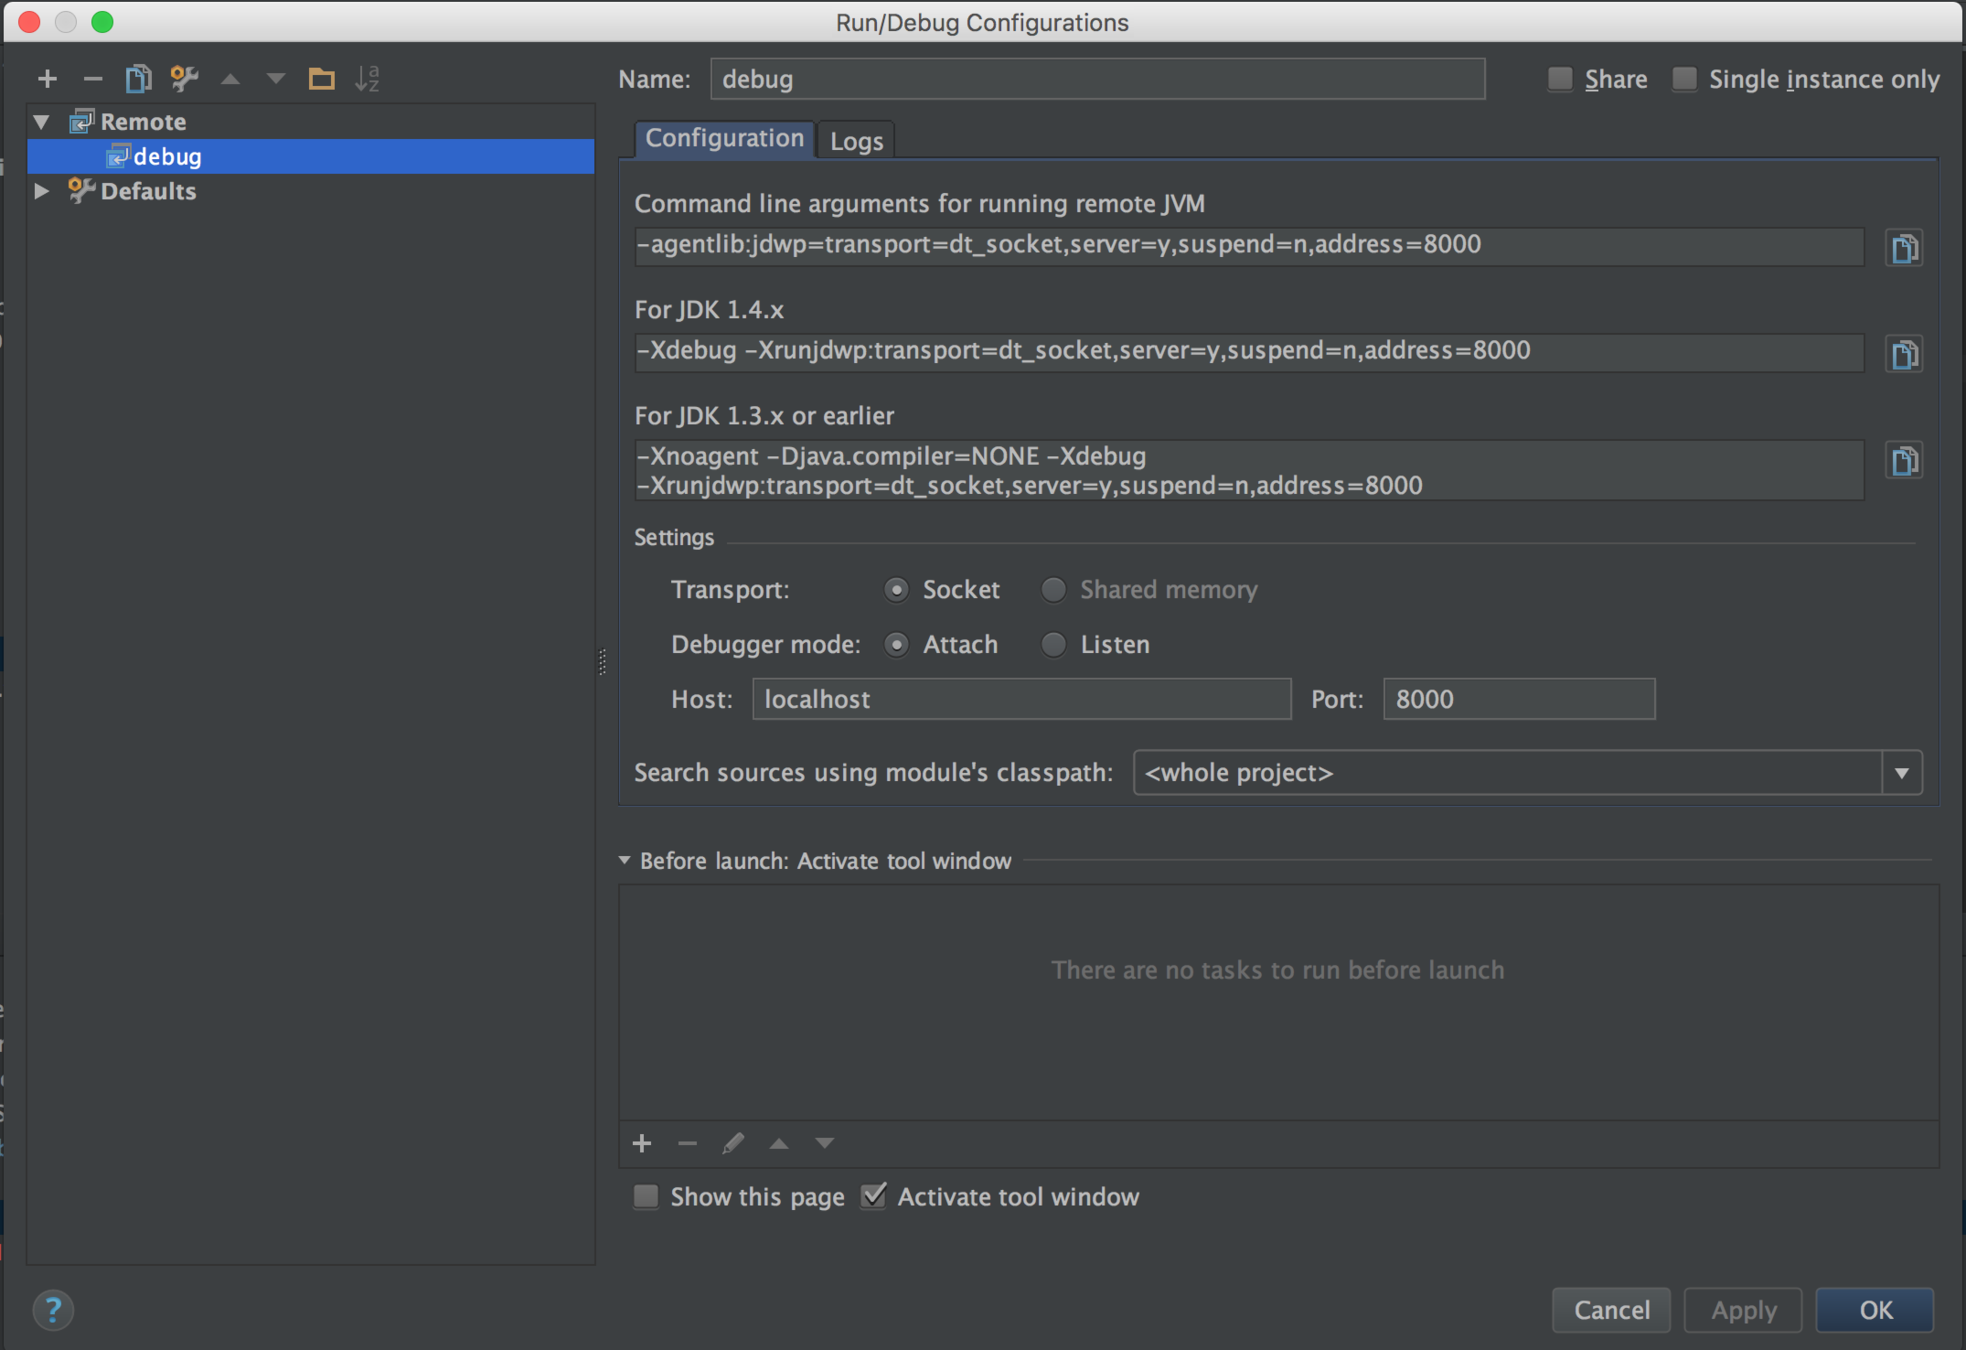The height and width of the screenshot is (1350, 1966).
Task: Open the module's classpath dropdown
Action: pos(1901,773)
